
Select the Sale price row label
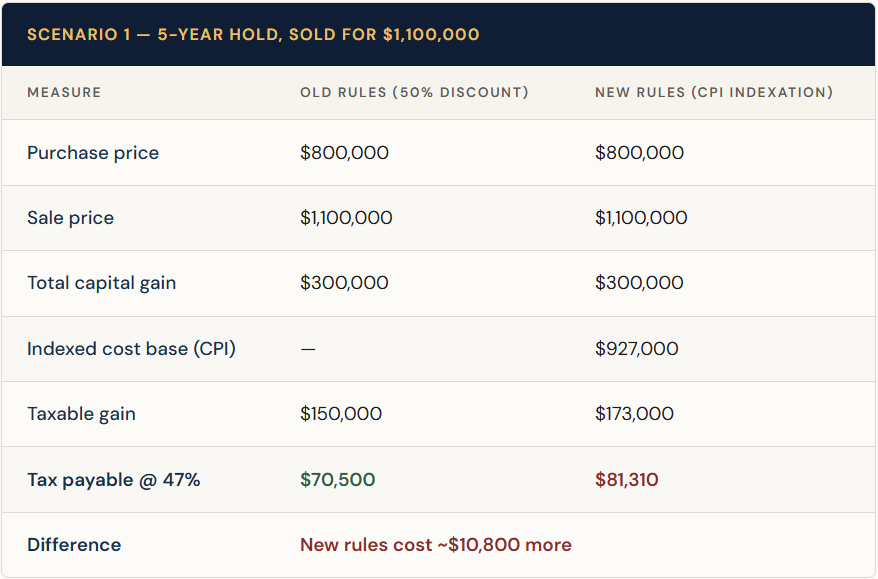[x=71, y=217]
